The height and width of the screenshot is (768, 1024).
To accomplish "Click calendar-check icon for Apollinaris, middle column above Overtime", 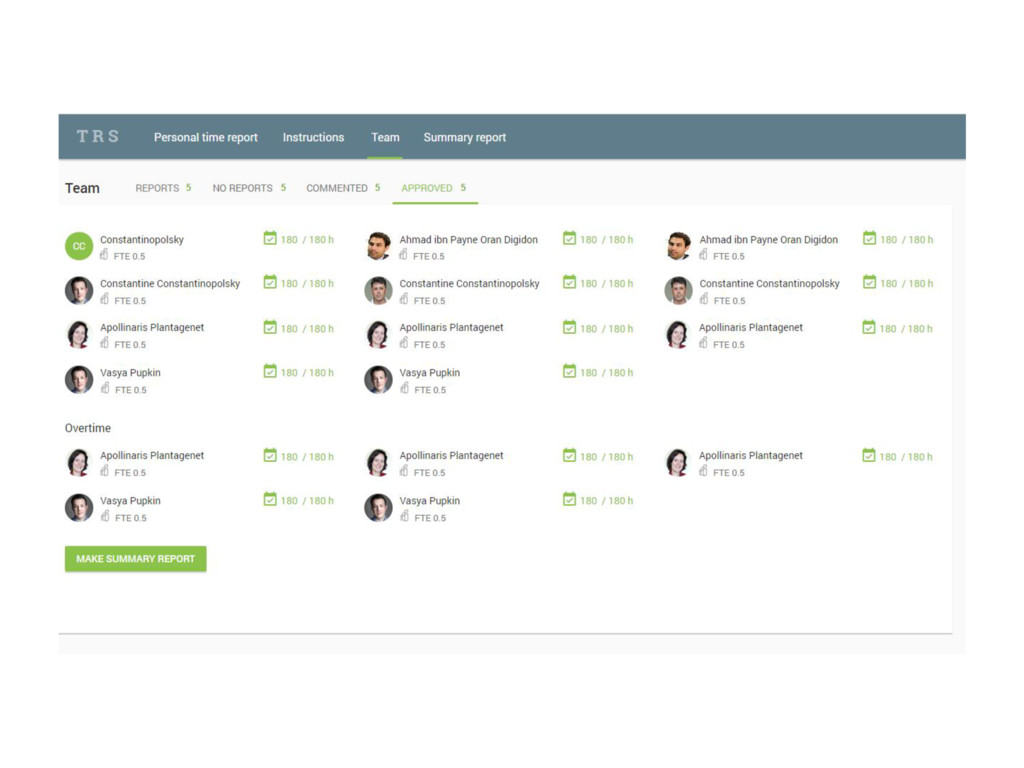I will pos(569,327).
